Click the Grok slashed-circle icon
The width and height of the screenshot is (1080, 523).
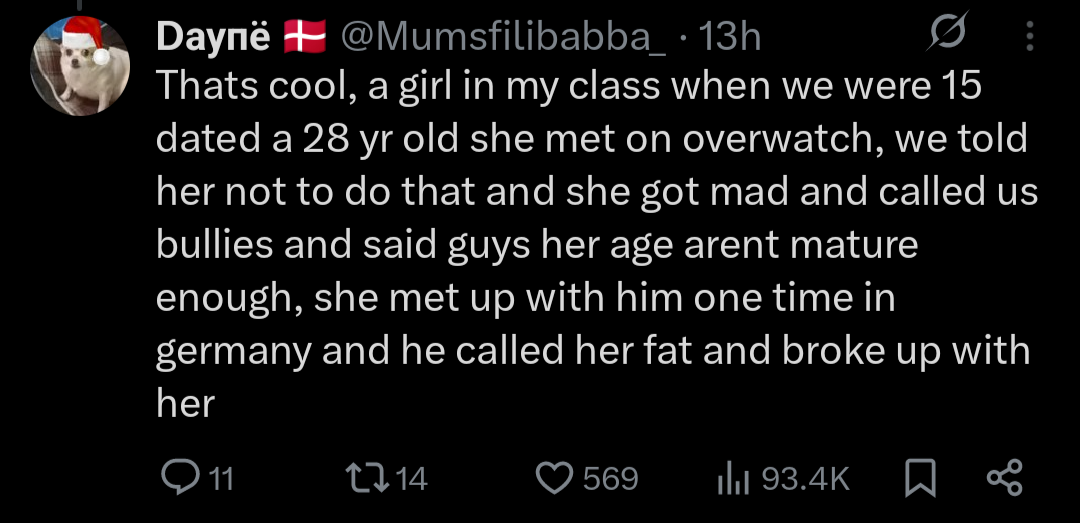point(943,37)
